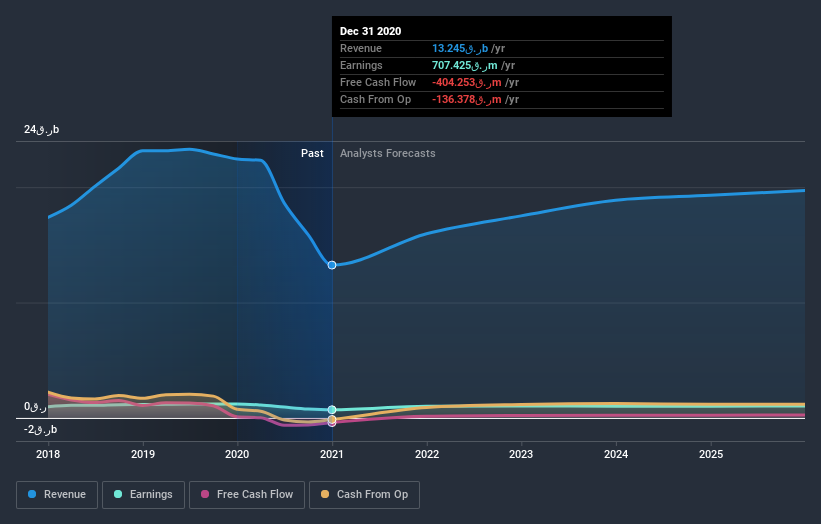Click the teal Earnings legend dot

(118, 494)
